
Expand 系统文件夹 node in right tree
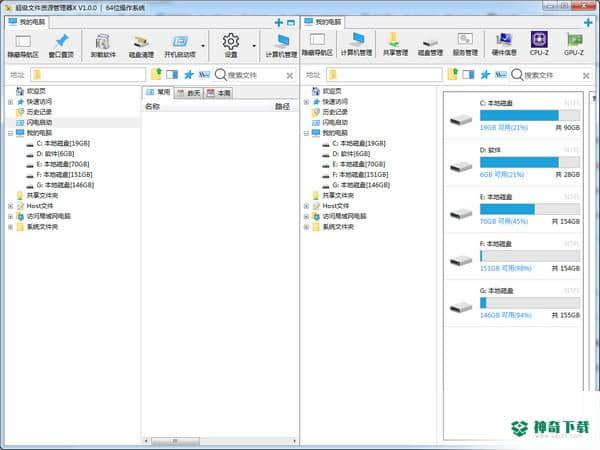pos(306,227)
